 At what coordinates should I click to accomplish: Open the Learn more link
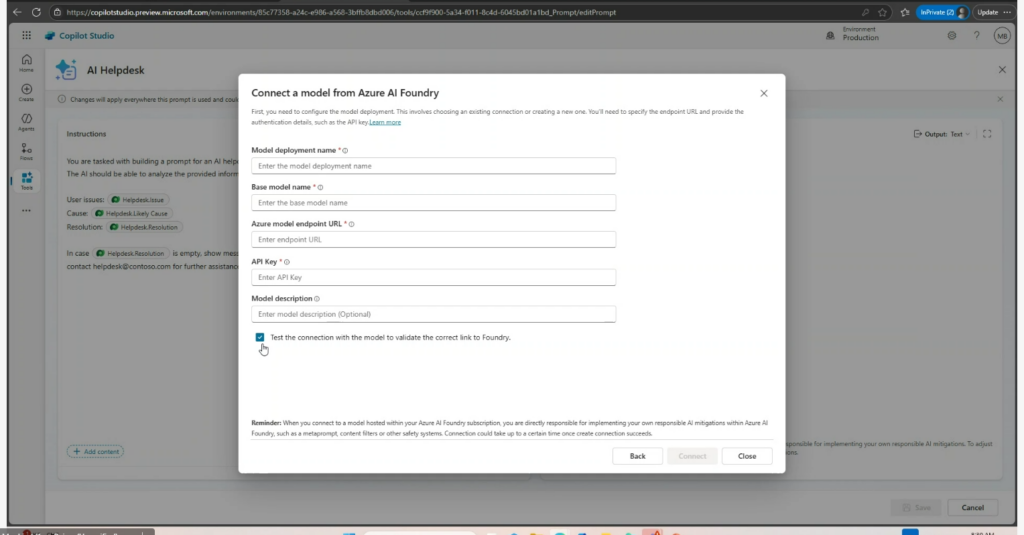tap(385, 122)
